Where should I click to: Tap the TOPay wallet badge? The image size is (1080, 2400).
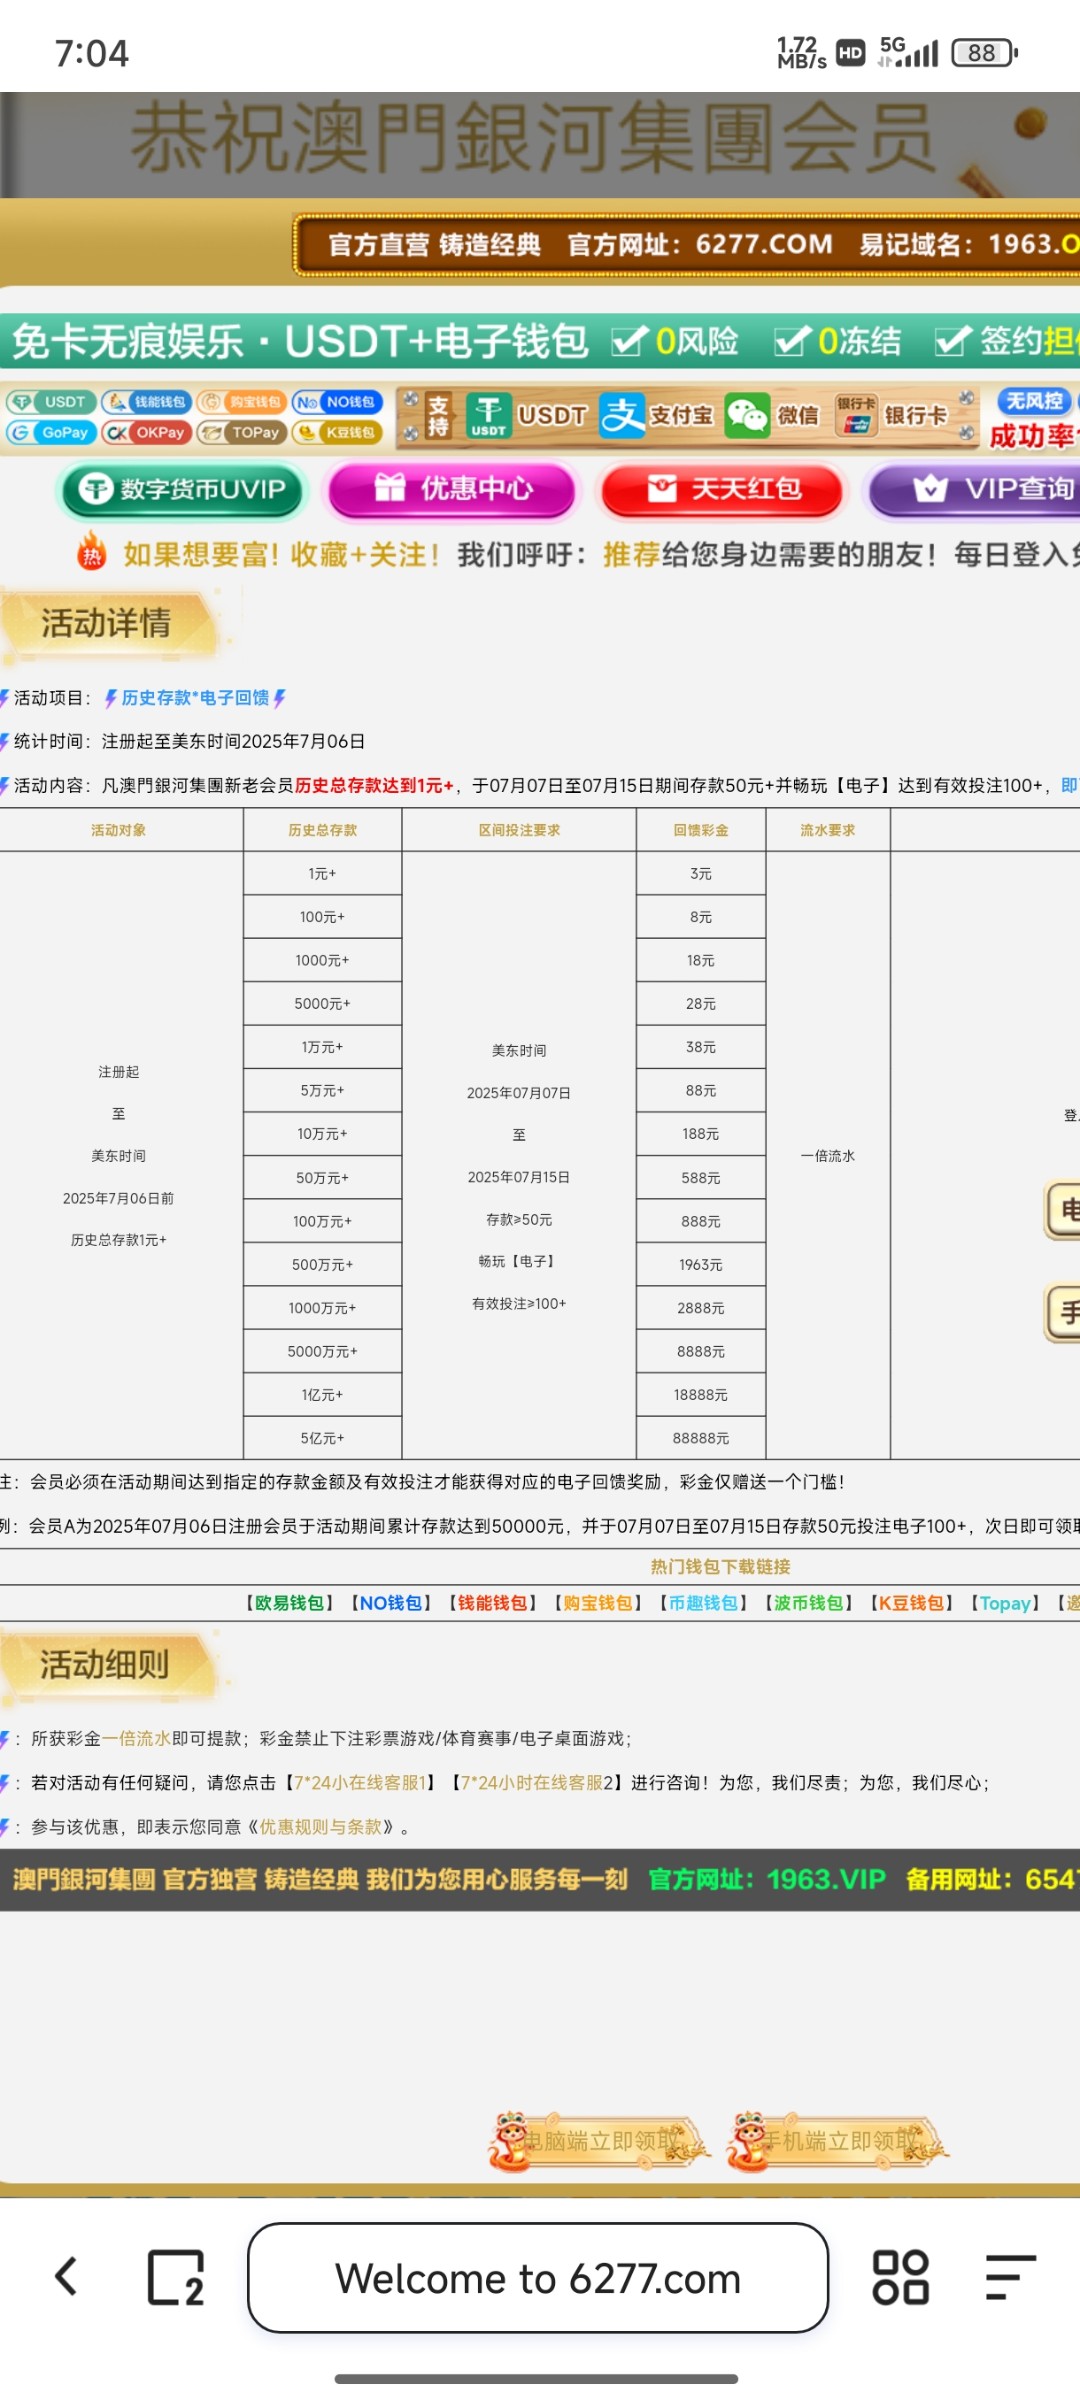click(242, 433)
